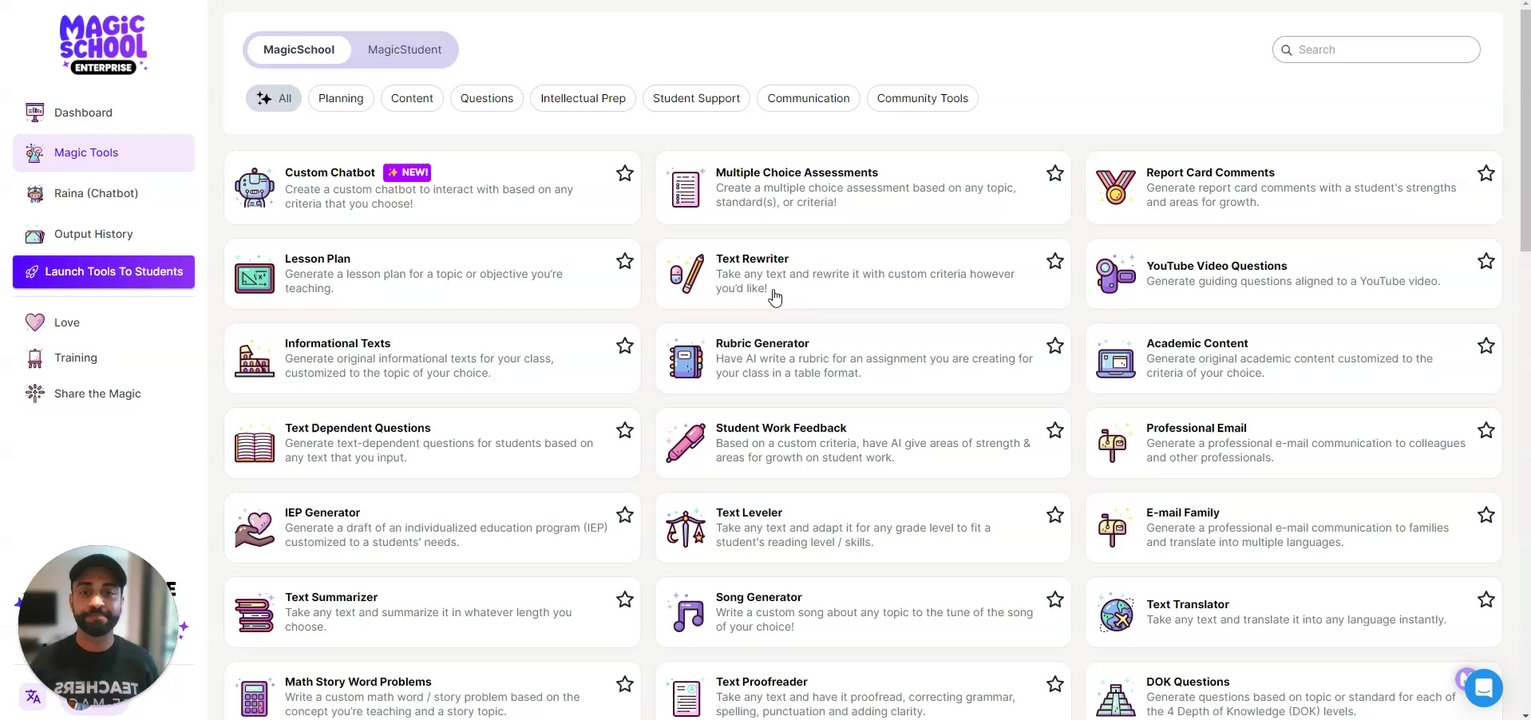
Task: Show Community Tools category
Action: (x=922, y=98)
